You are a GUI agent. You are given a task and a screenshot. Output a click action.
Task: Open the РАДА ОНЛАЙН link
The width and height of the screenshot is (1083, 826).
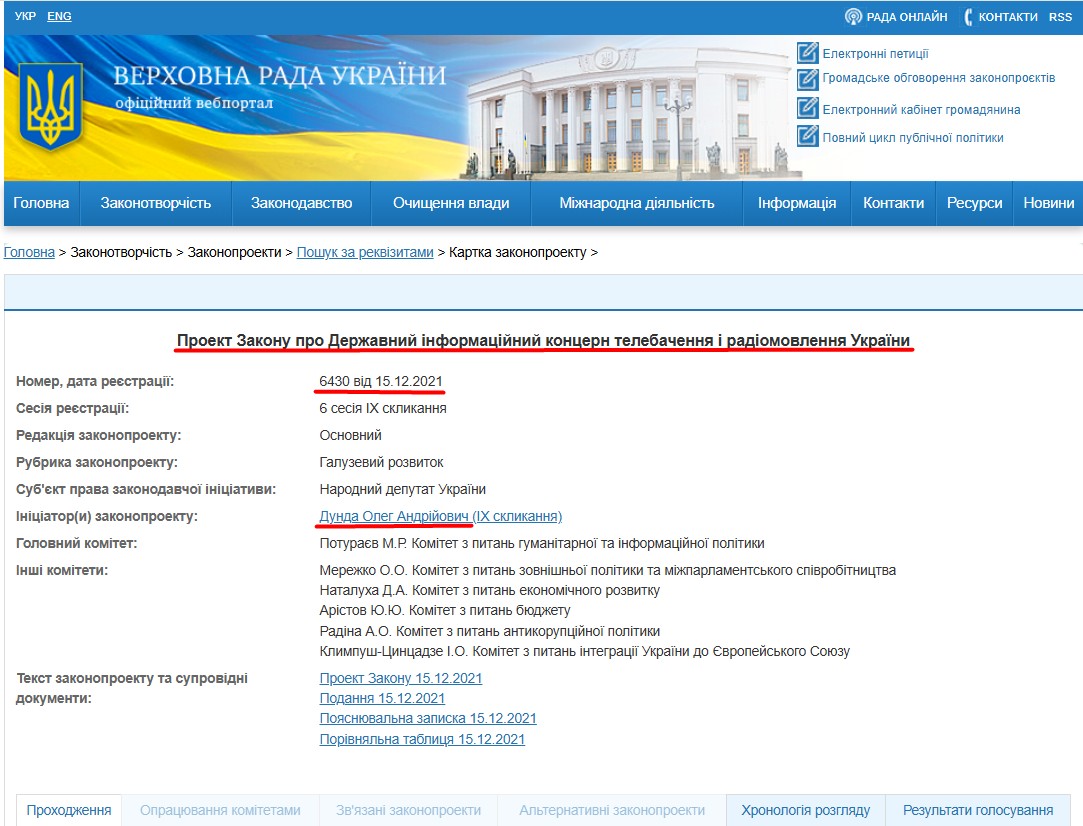(x=907, y=17)
